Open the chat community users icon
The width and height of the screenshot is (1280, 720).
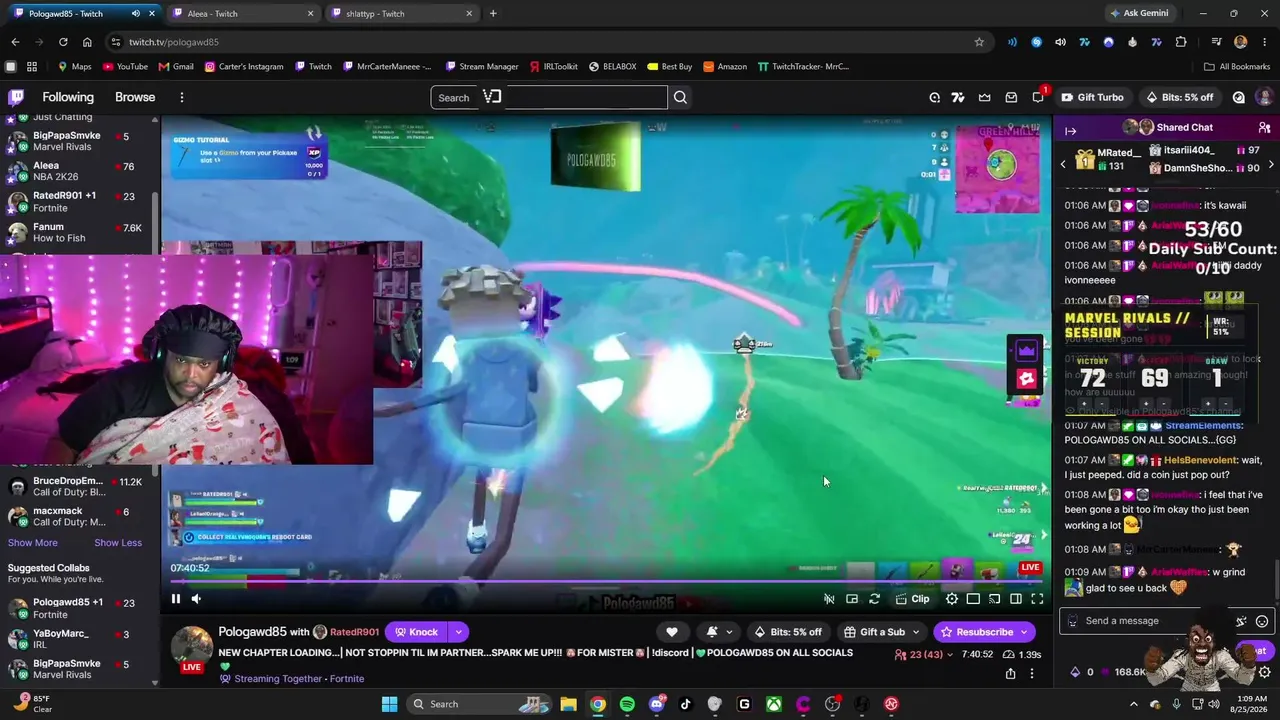pos(1264,128)
